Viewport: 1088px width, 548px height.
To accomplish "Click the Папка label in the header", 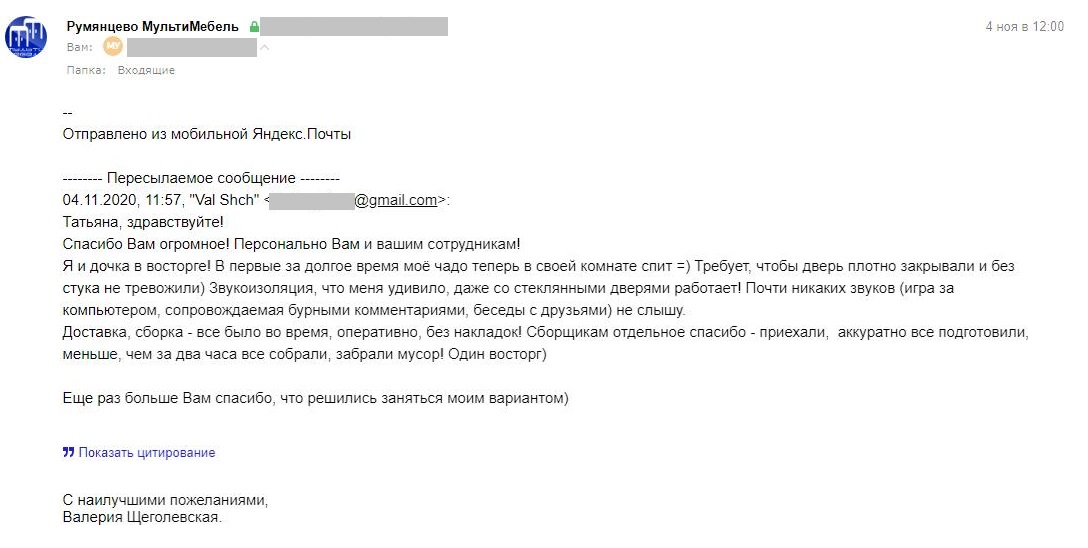I will pos(86,71).
